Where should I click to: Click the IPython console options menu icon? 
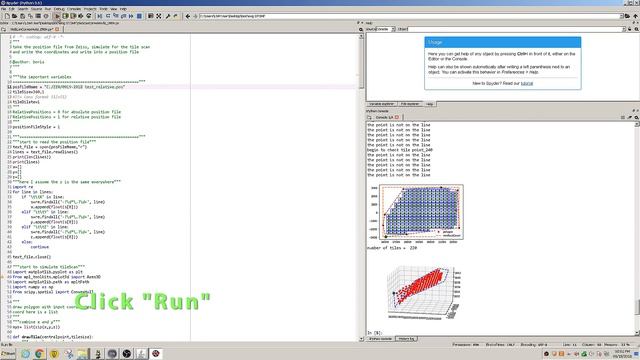[636, 118]
